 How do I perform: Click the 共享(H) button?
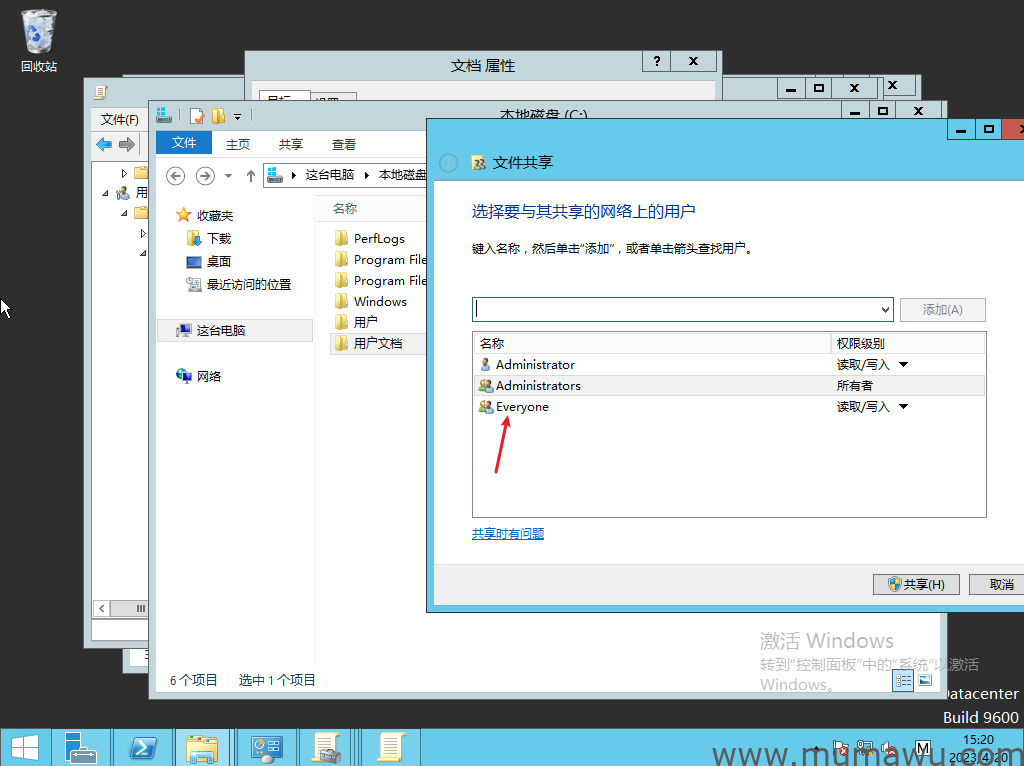click(x=916, y=584)
